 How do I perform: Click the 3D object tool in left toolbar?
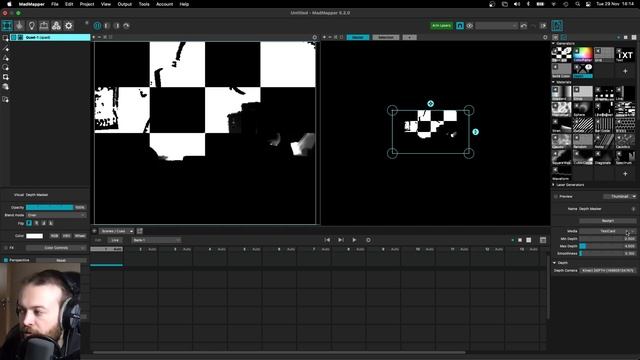[5, 87]
